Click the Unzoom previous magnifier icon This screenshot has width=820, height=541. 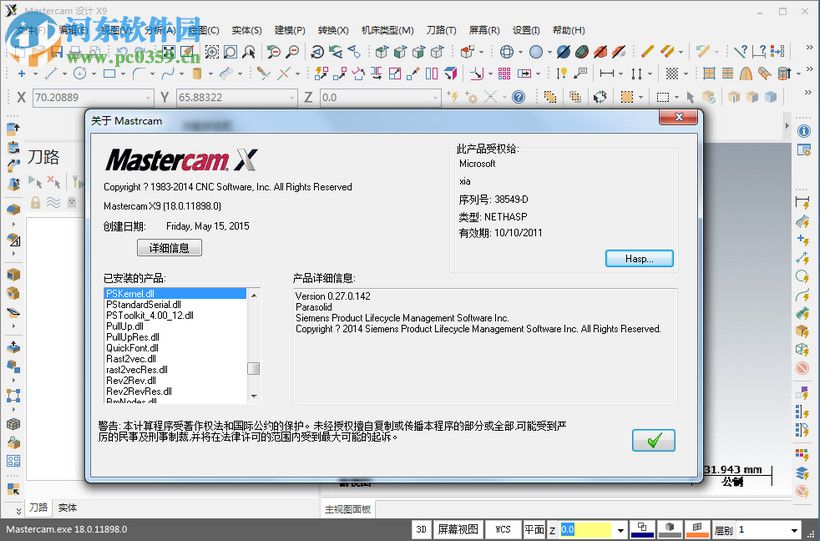[x=274, y=52]
